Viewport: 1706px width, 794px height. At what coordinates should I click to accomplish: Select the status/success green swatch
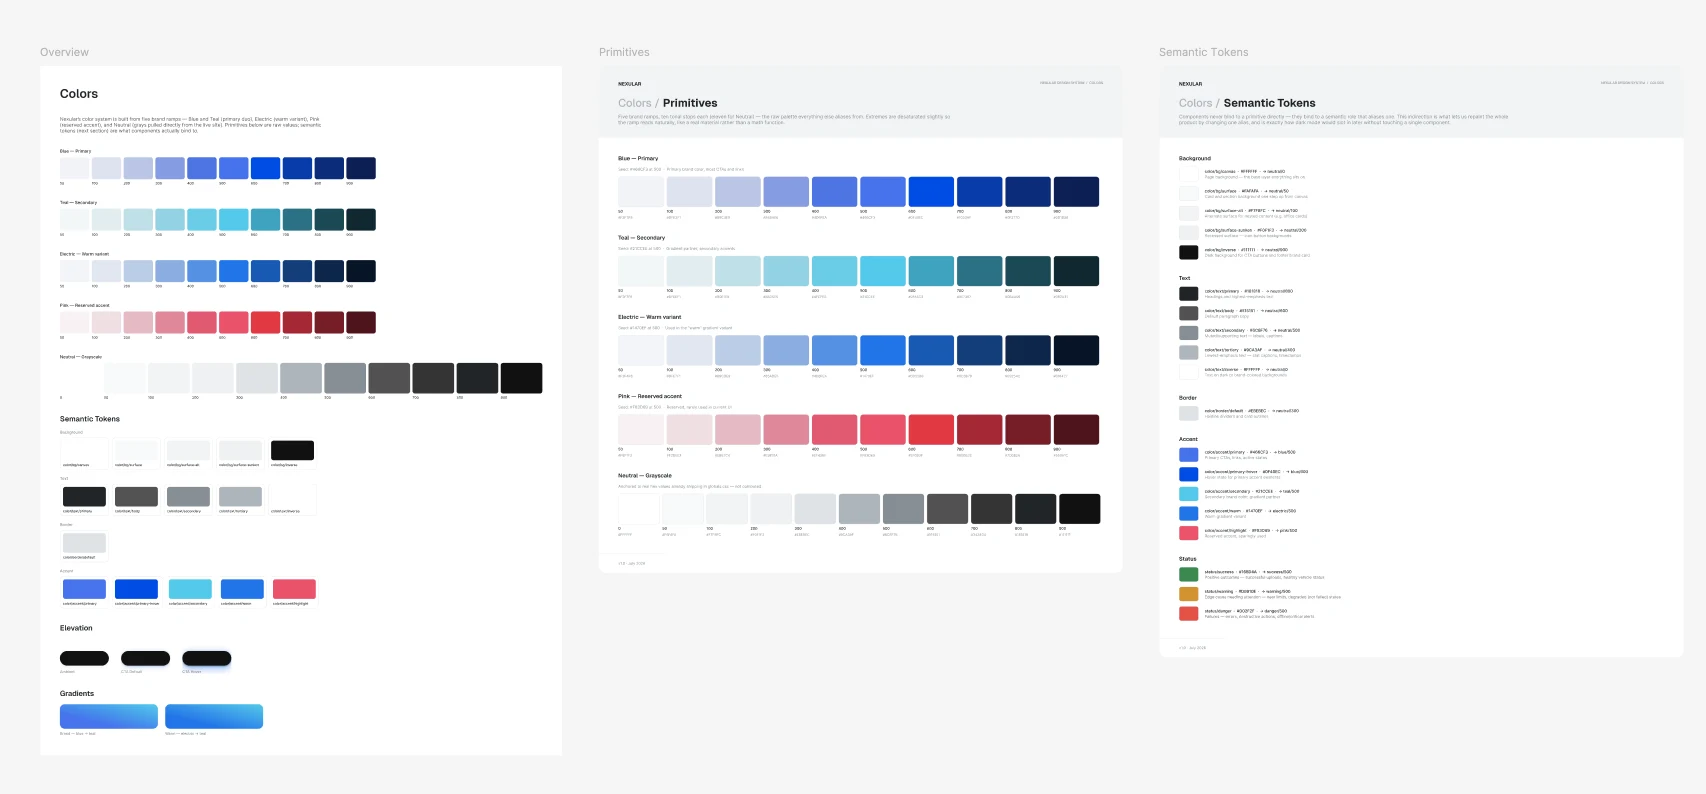(1188, 574)
